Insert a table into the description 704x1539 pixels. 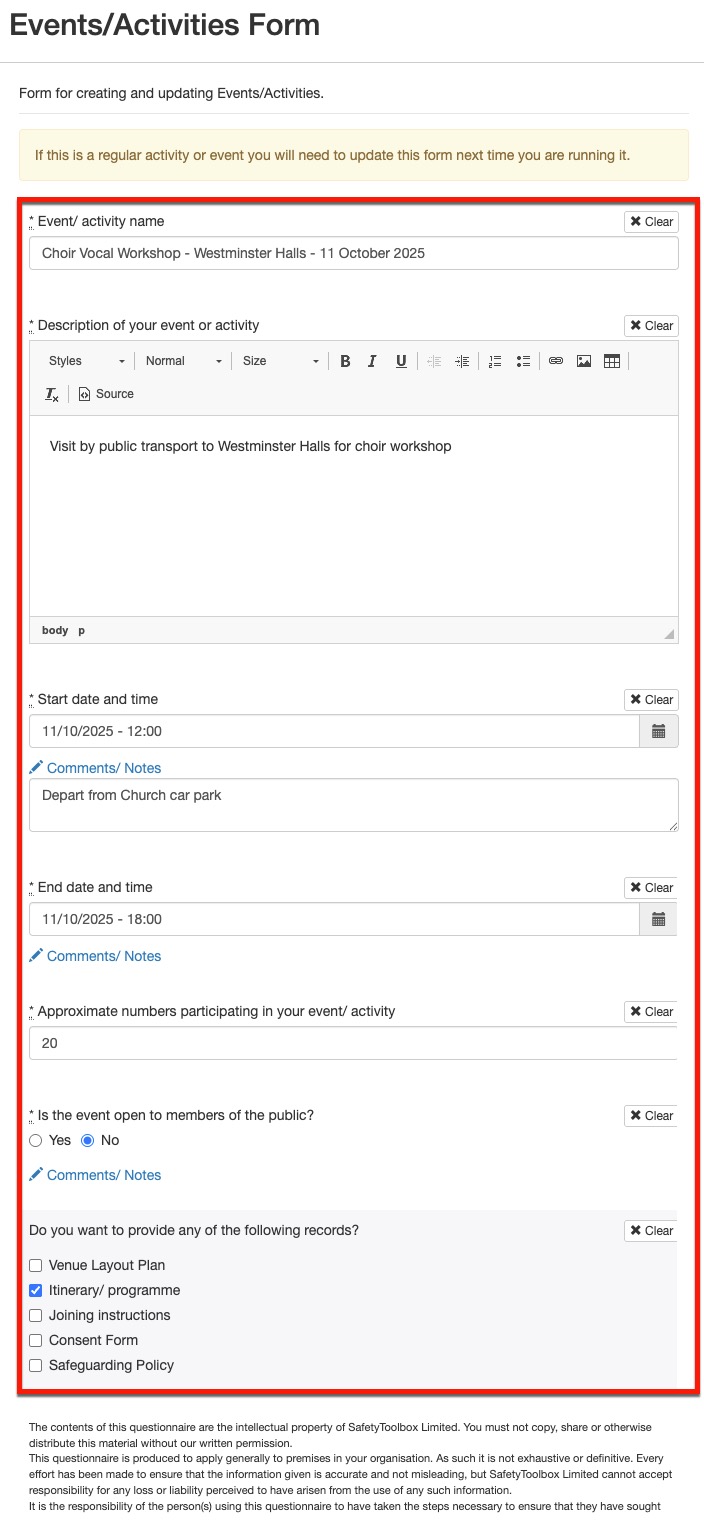(x=612, y=361)
